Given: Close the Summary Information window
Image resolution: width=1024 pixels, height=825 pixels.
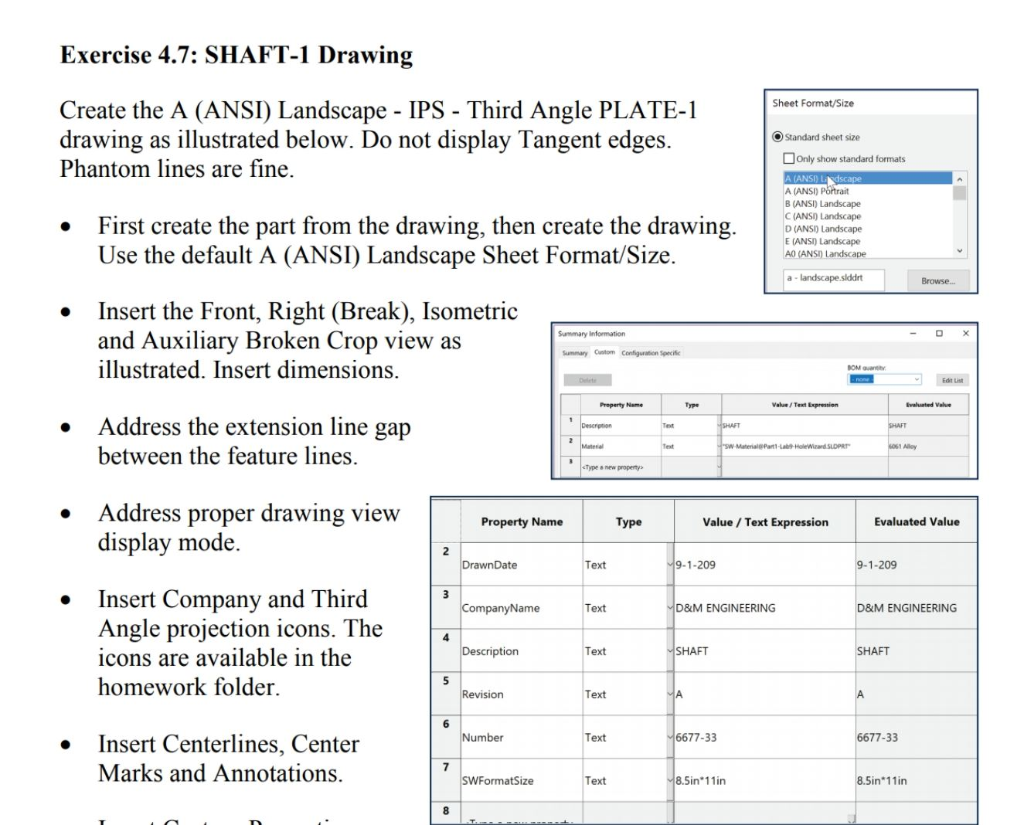Looking at the screenshot, I should [x=966, y=333].
